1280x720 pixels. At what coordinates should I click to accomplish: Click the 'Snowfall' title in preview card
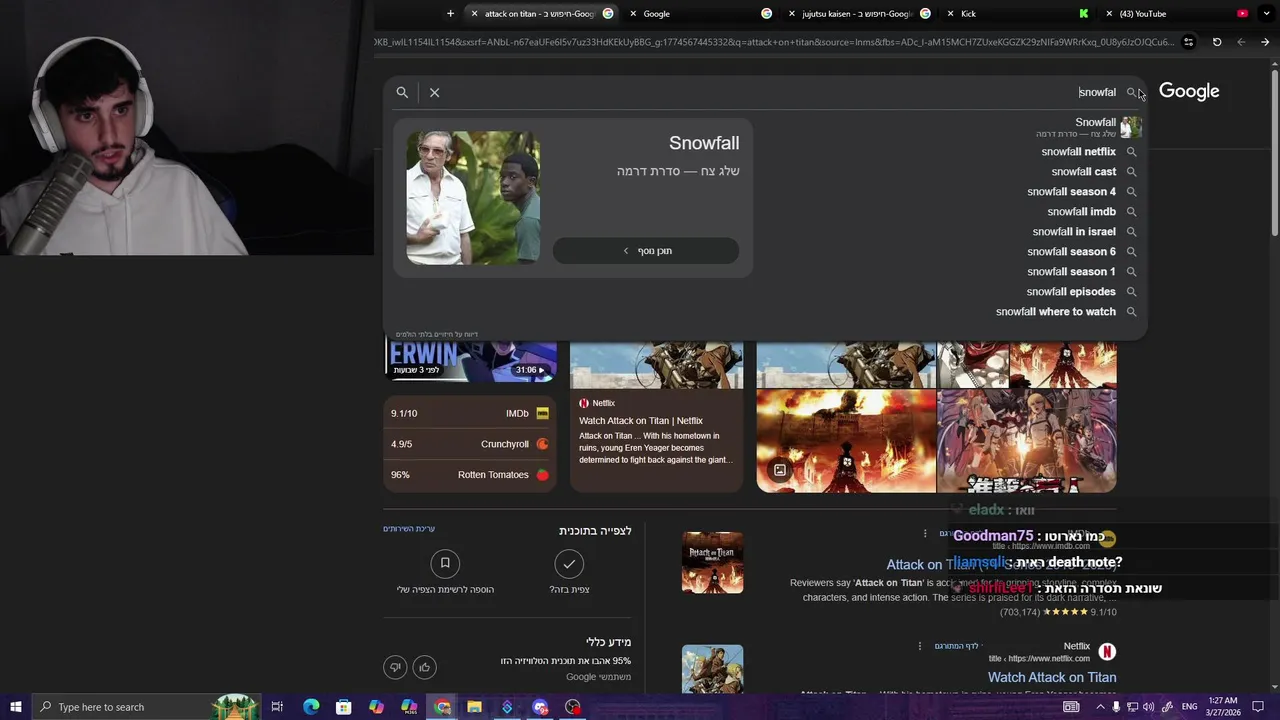pos(704,144)
